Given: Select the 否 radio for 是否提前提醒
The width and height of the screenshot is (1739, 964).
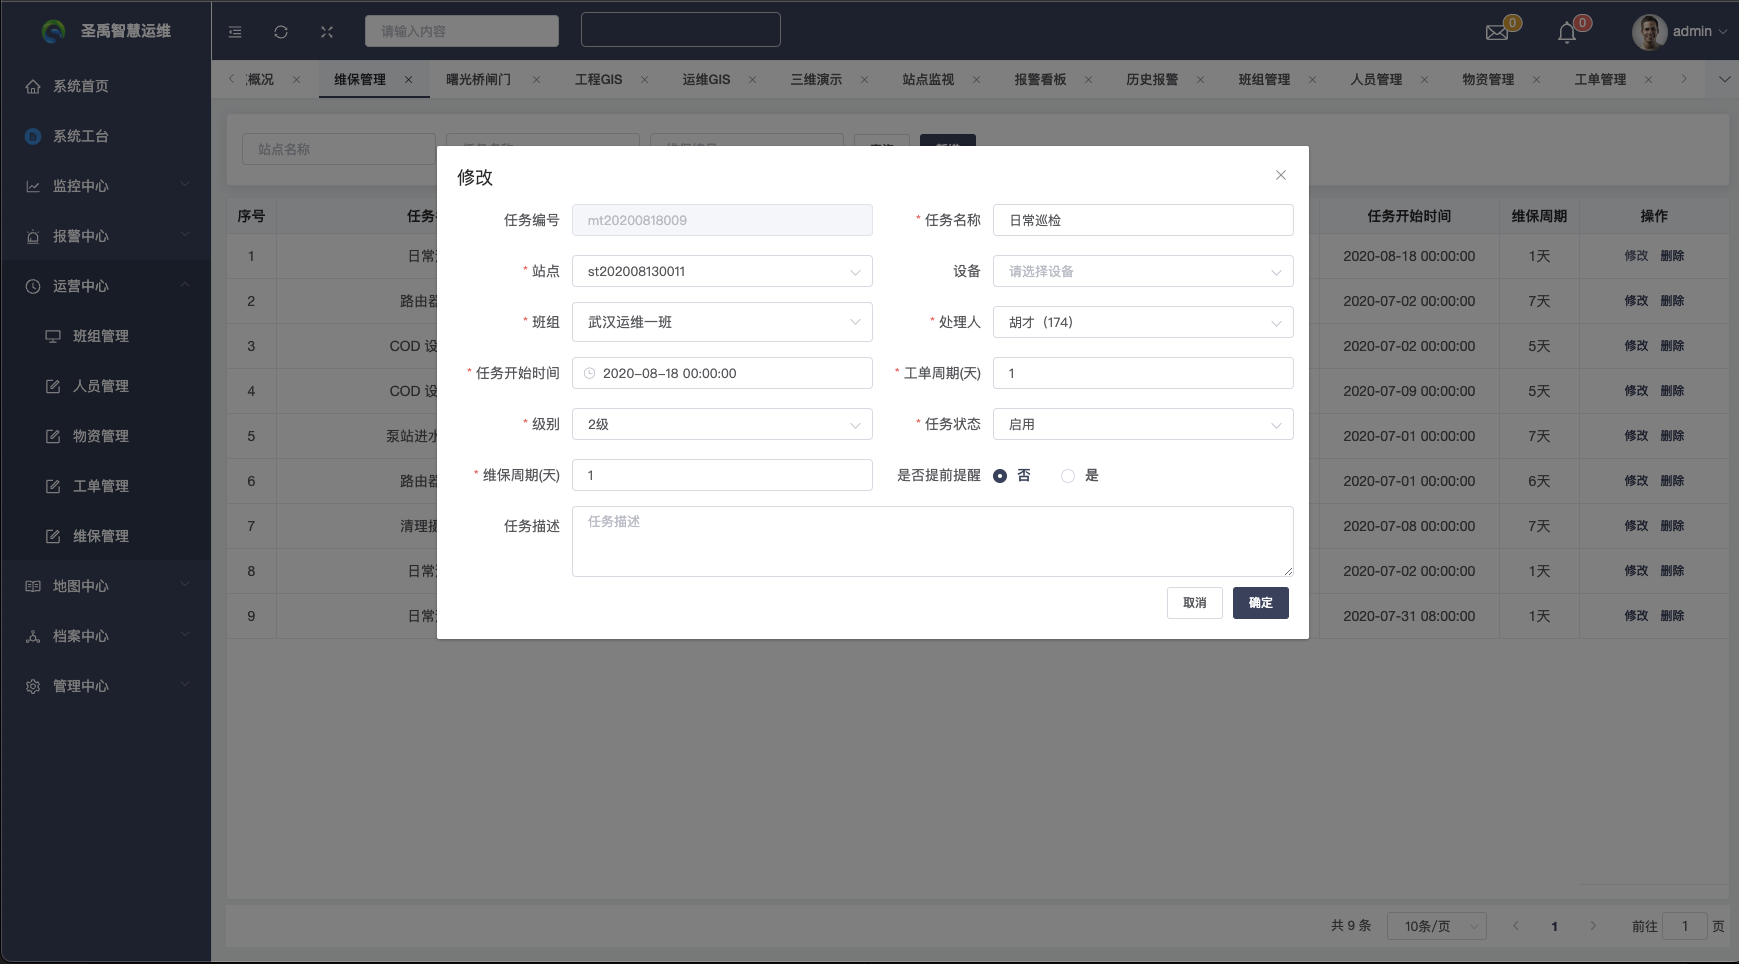Looking at the screenshot, I should [x=1000, y=476].
